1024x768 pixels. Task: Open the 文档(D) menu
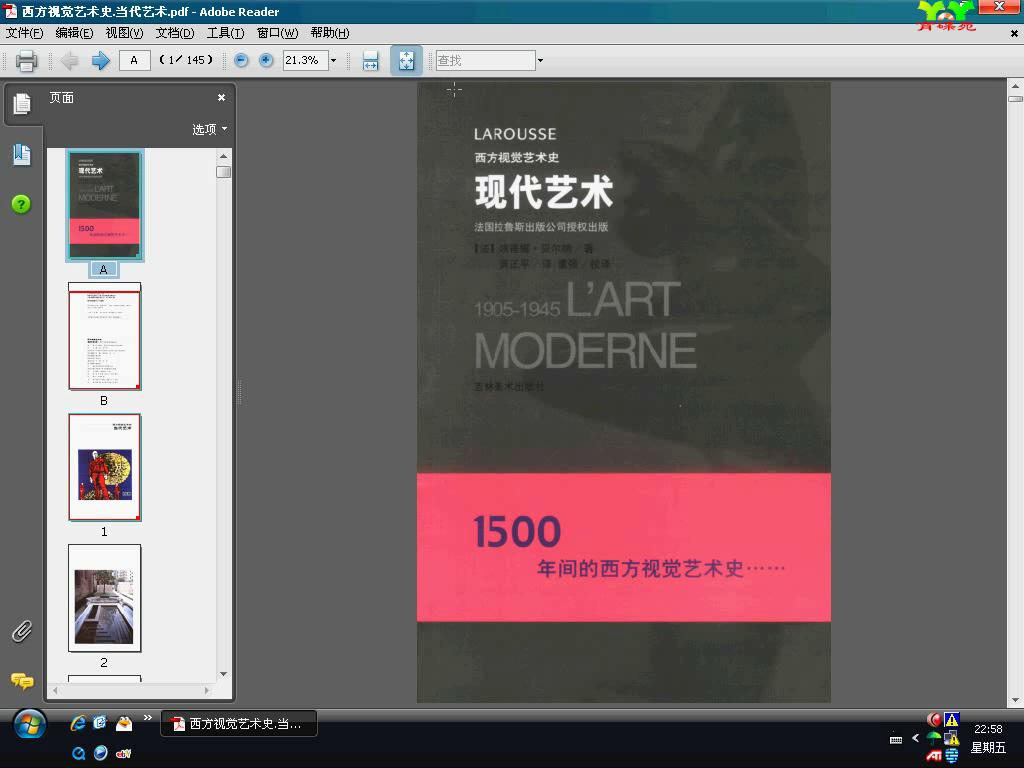coord(174,33)
